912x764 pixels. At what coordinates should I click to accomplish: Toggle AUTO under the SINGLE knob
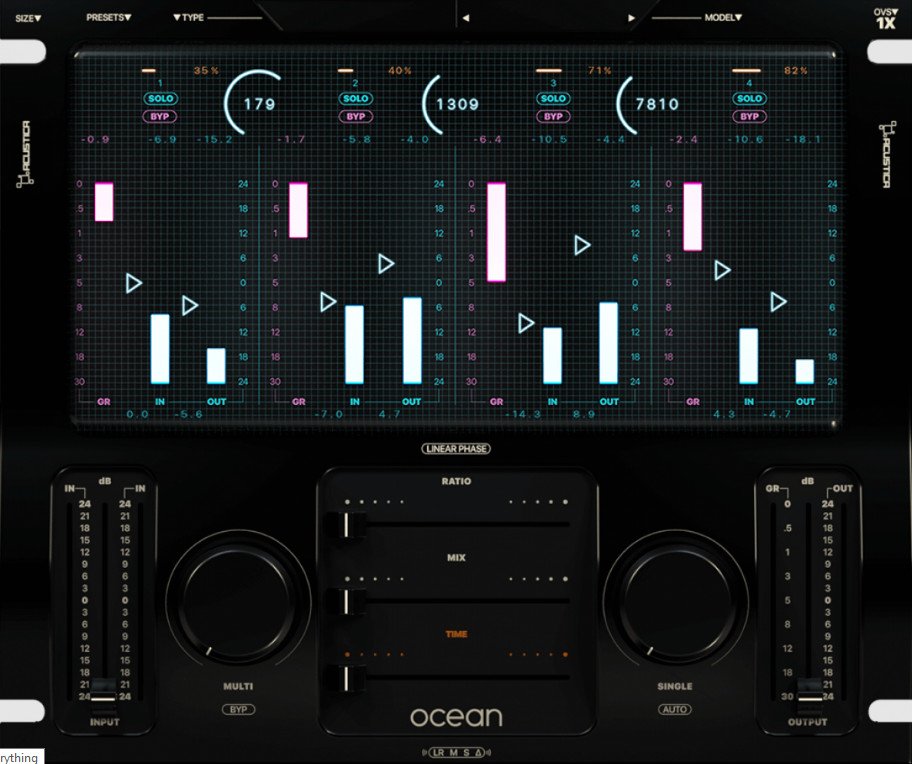(x=675, y=709)
